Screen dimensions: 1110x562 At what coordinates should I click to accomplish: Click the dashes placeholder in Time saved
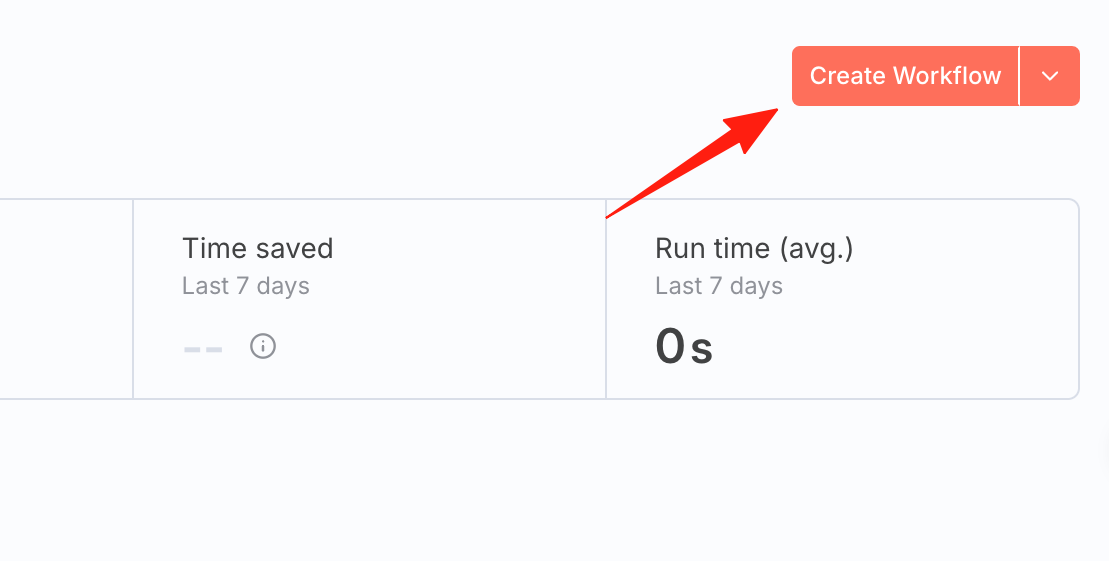(x=203, y=349)
